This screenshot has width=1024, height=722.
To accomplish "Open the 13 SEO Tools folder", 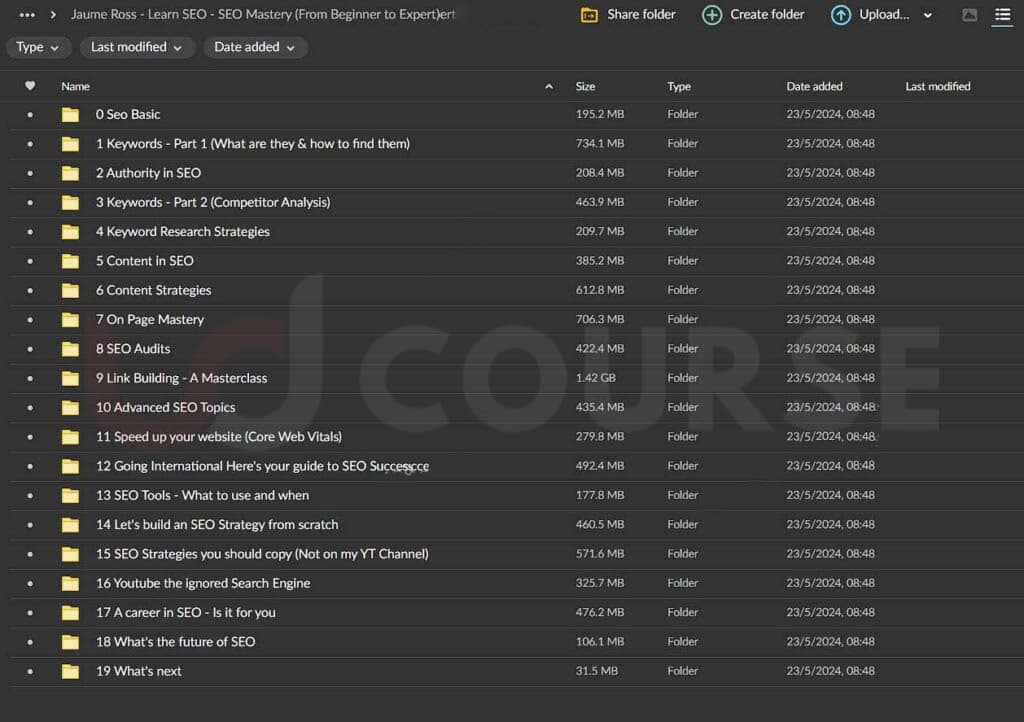I will [x=202, y=495].
